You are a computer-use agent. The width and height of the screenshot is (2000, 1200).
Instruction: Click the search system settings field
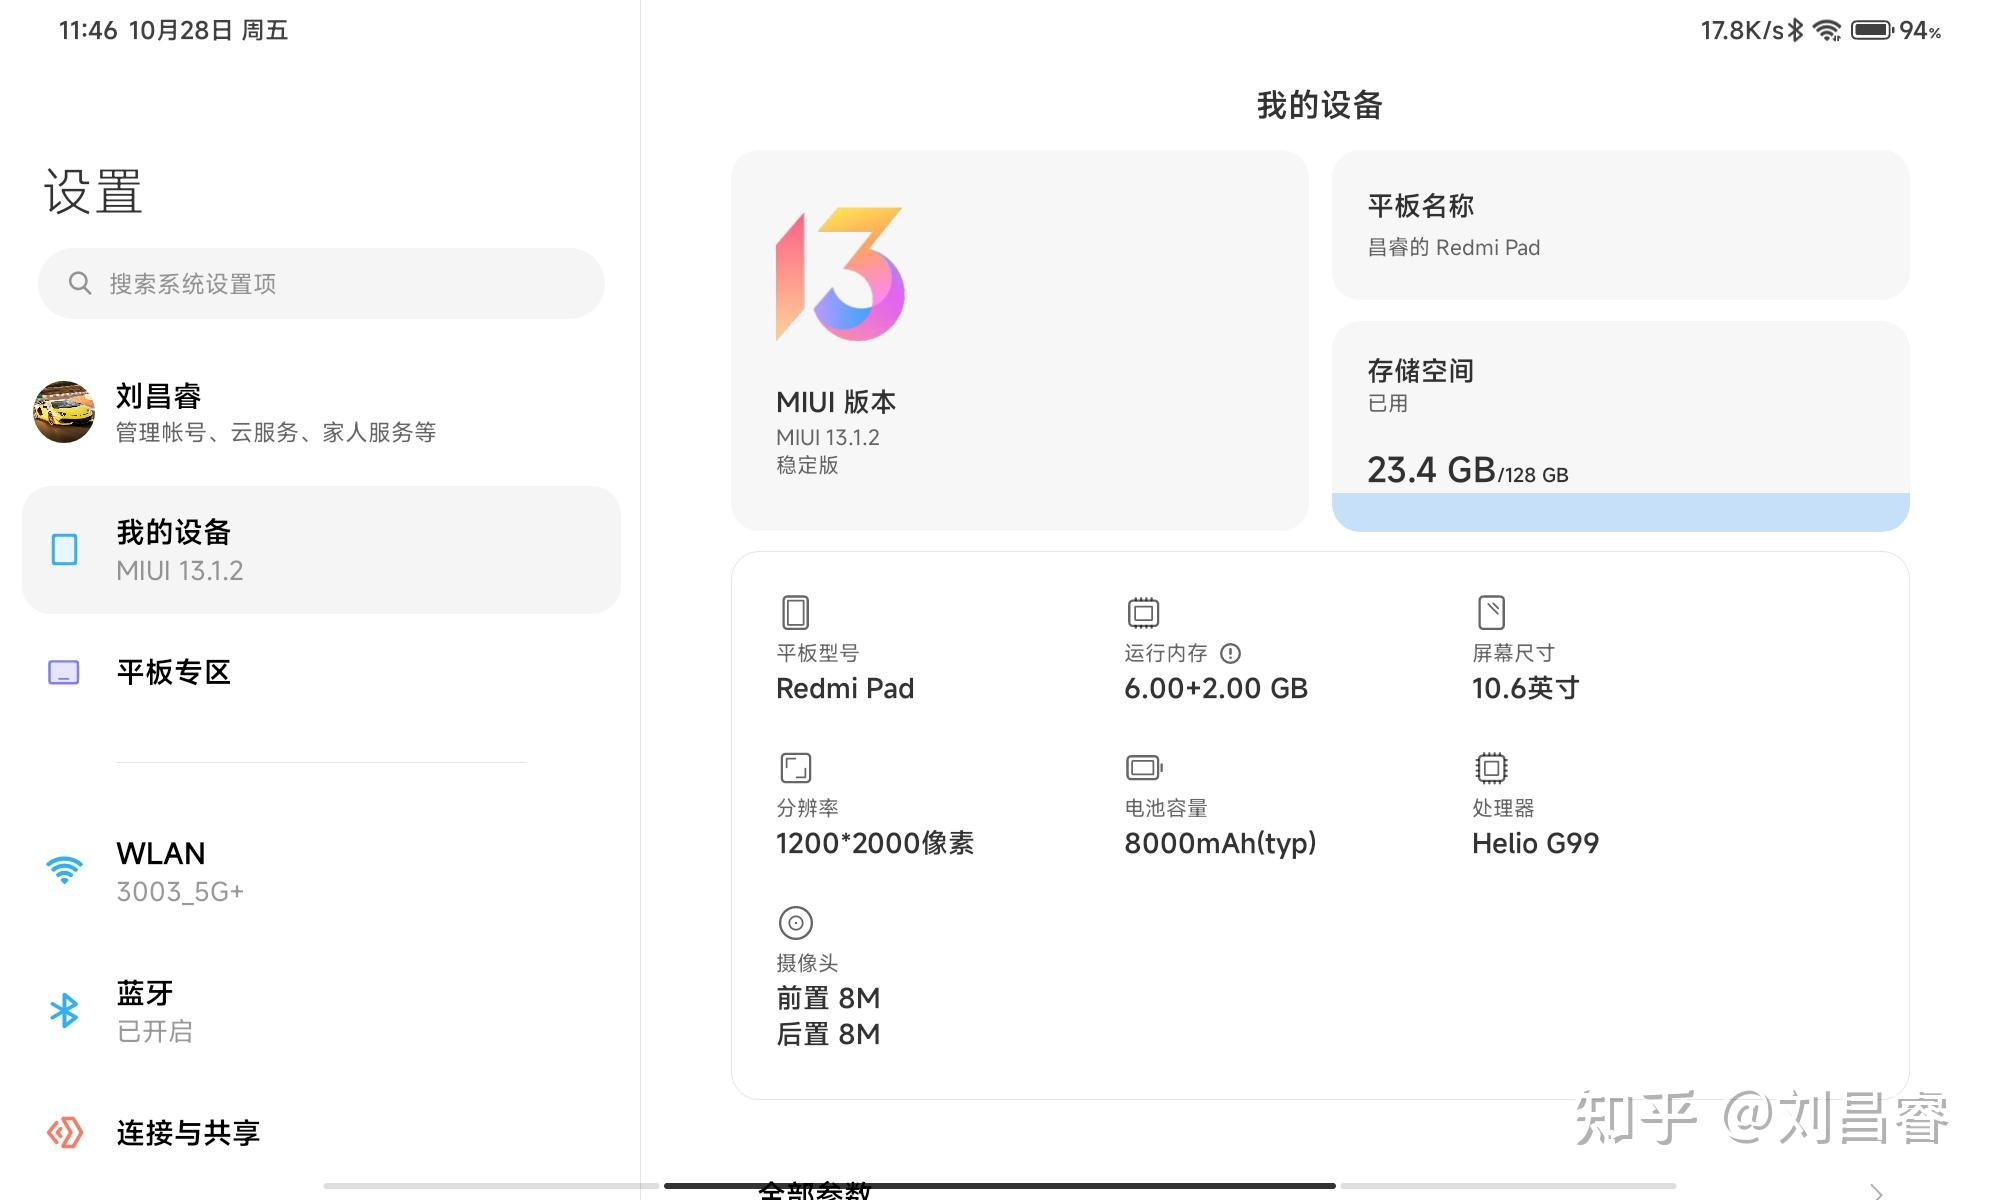tap(320, 284)
